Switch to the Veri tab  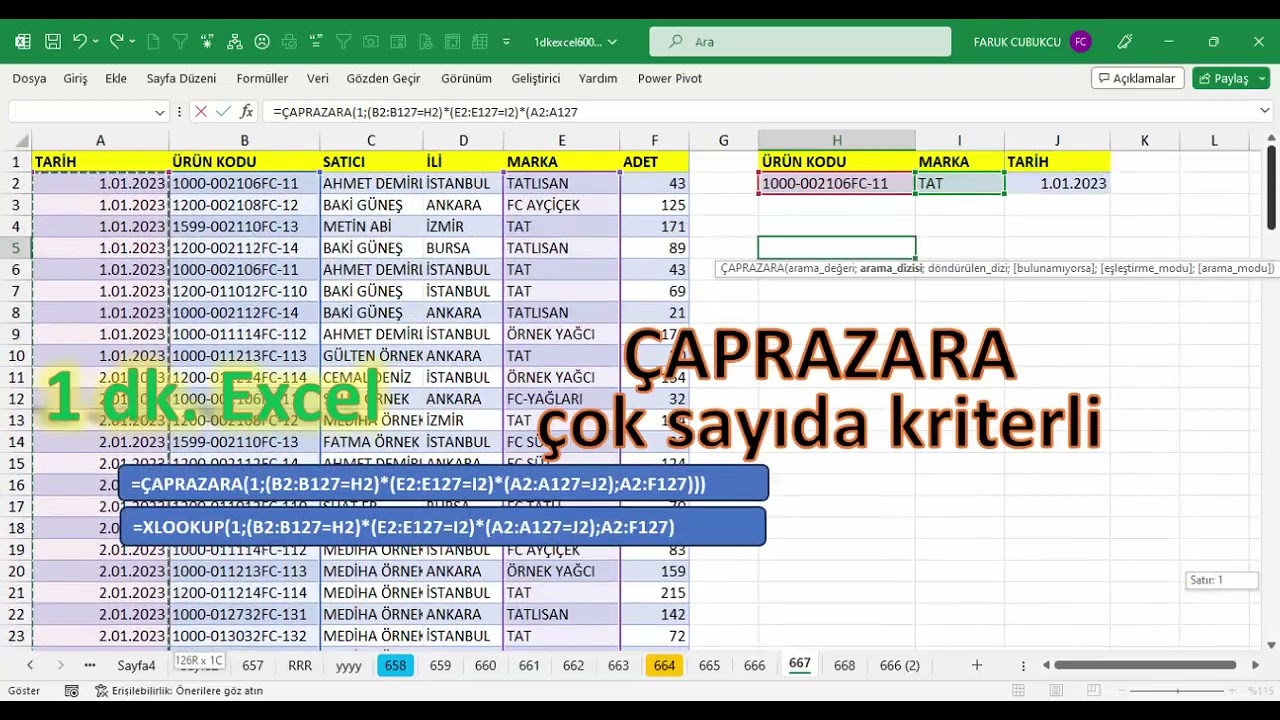tap(318, 78)
